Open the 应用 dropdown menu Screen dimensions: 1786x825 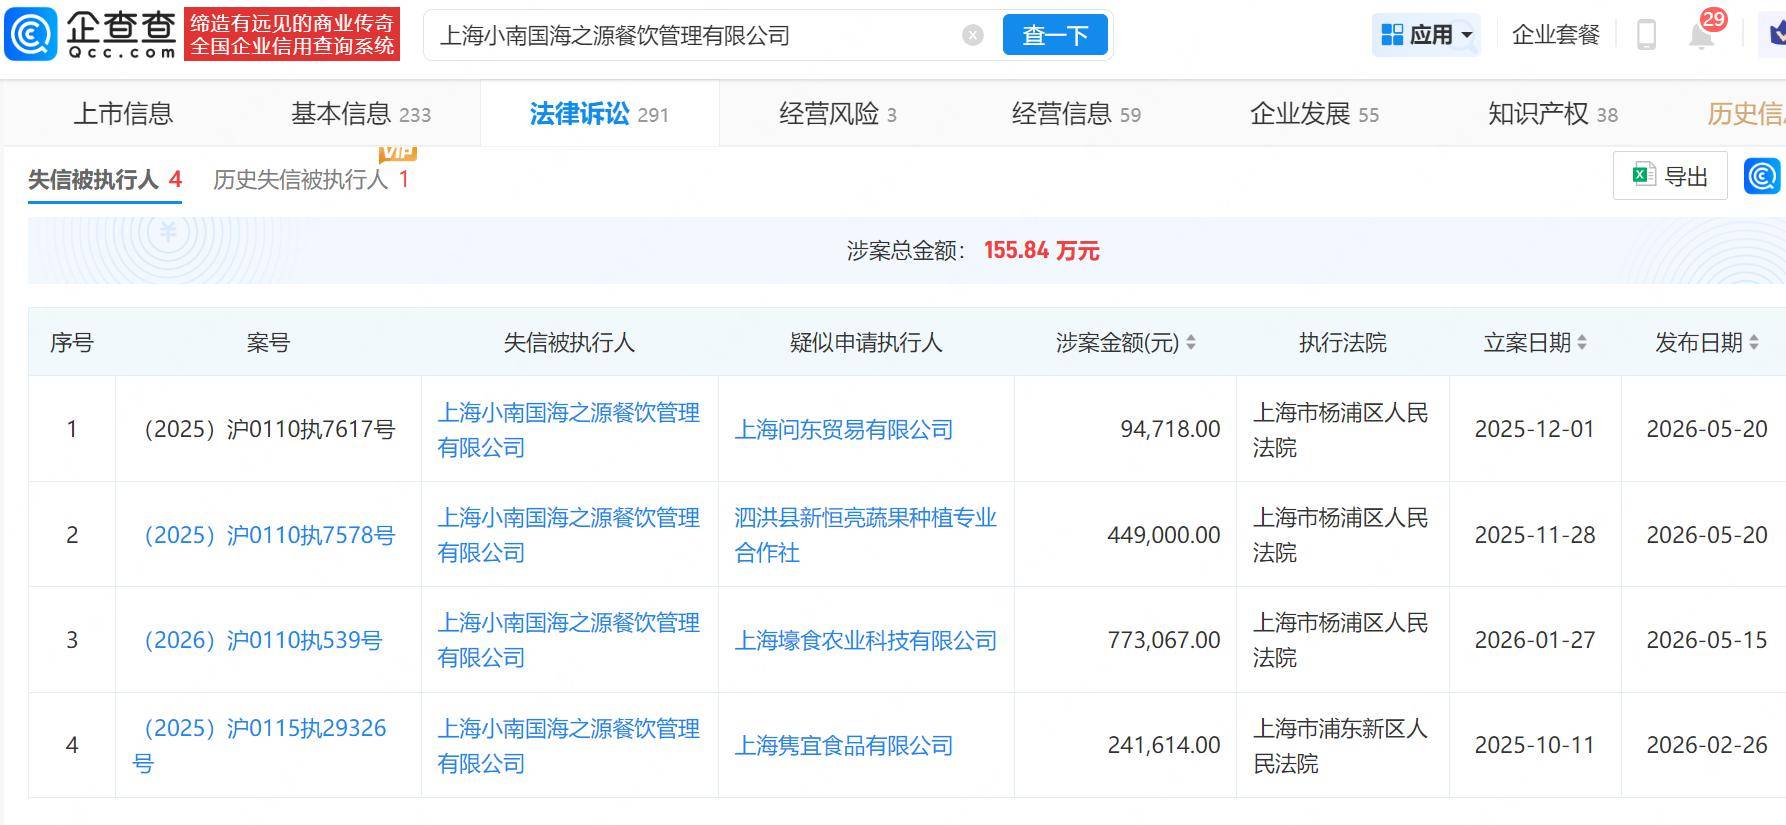(1426, 35)
